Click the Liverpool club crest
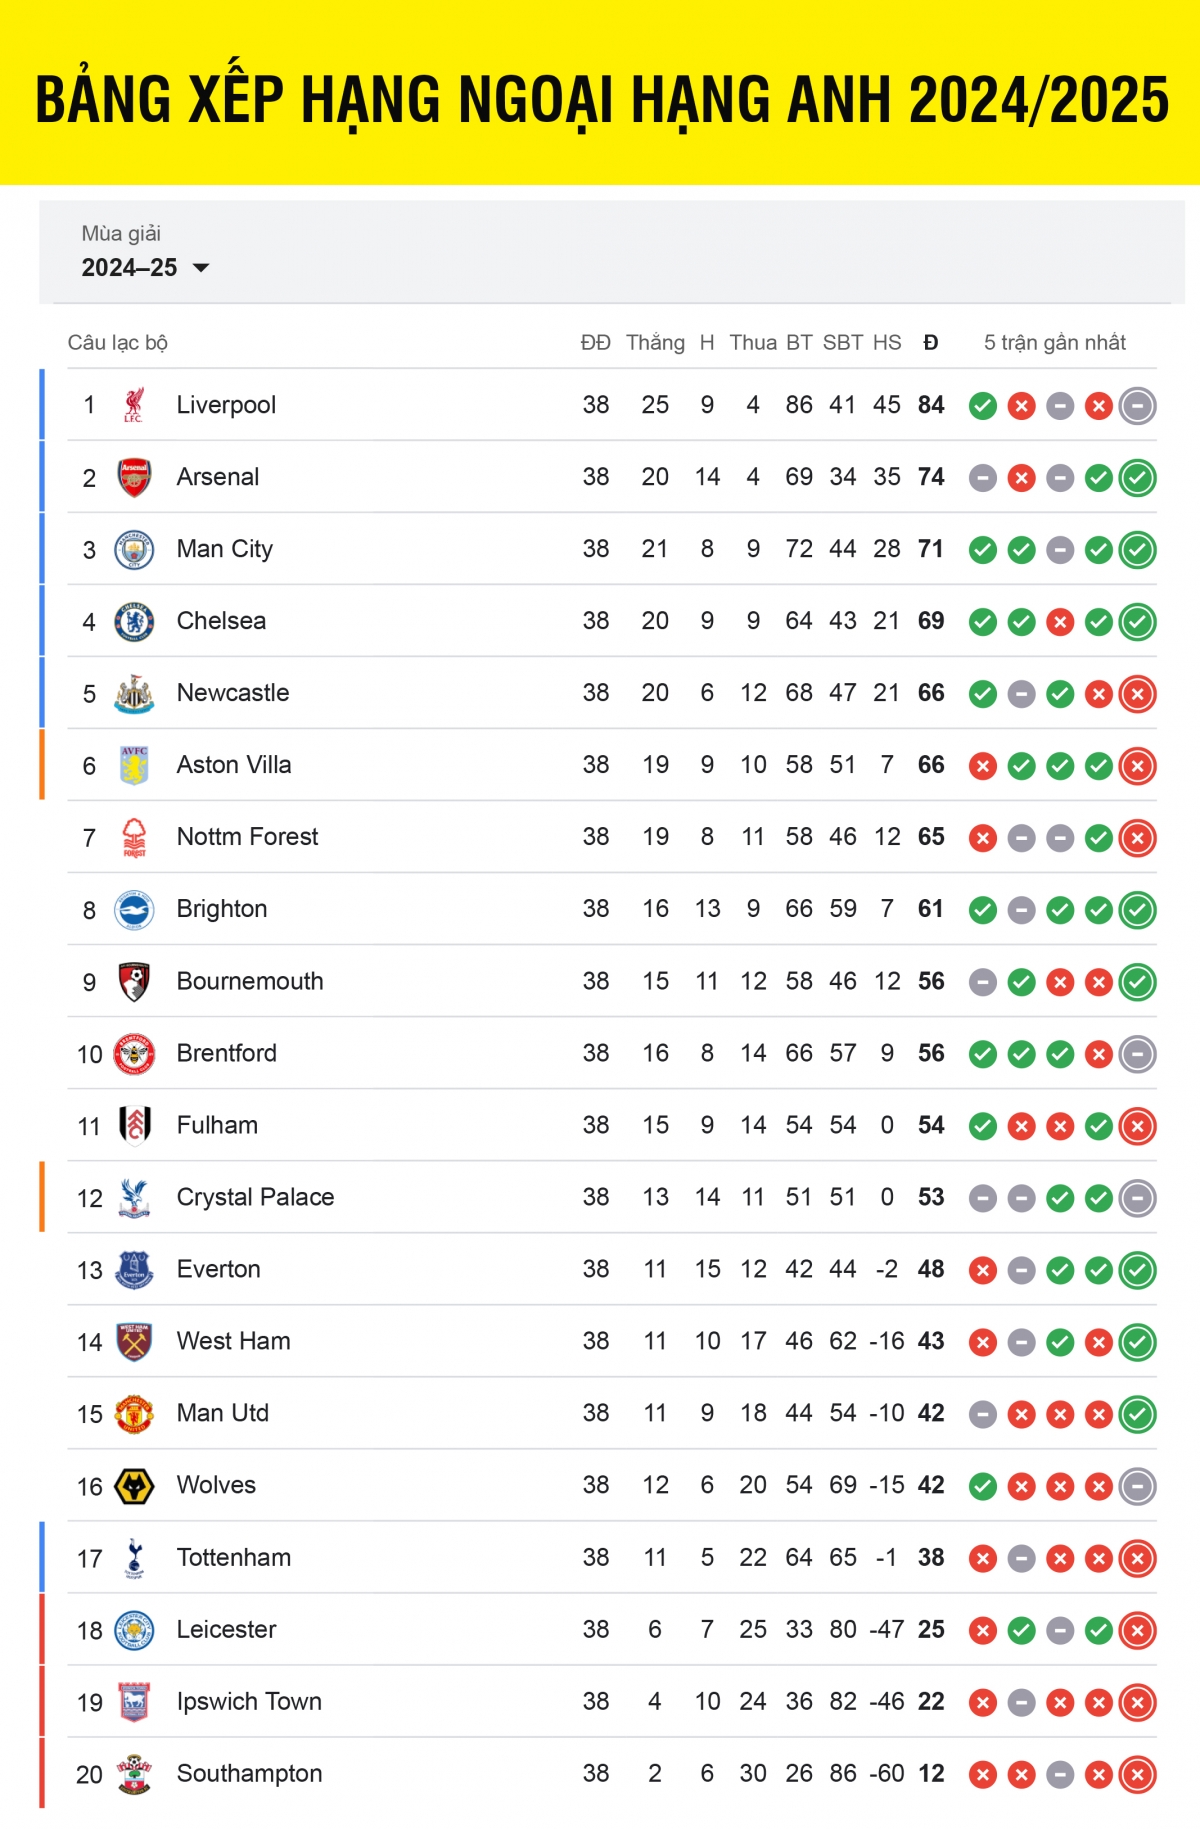 click(x=134, y=405)
